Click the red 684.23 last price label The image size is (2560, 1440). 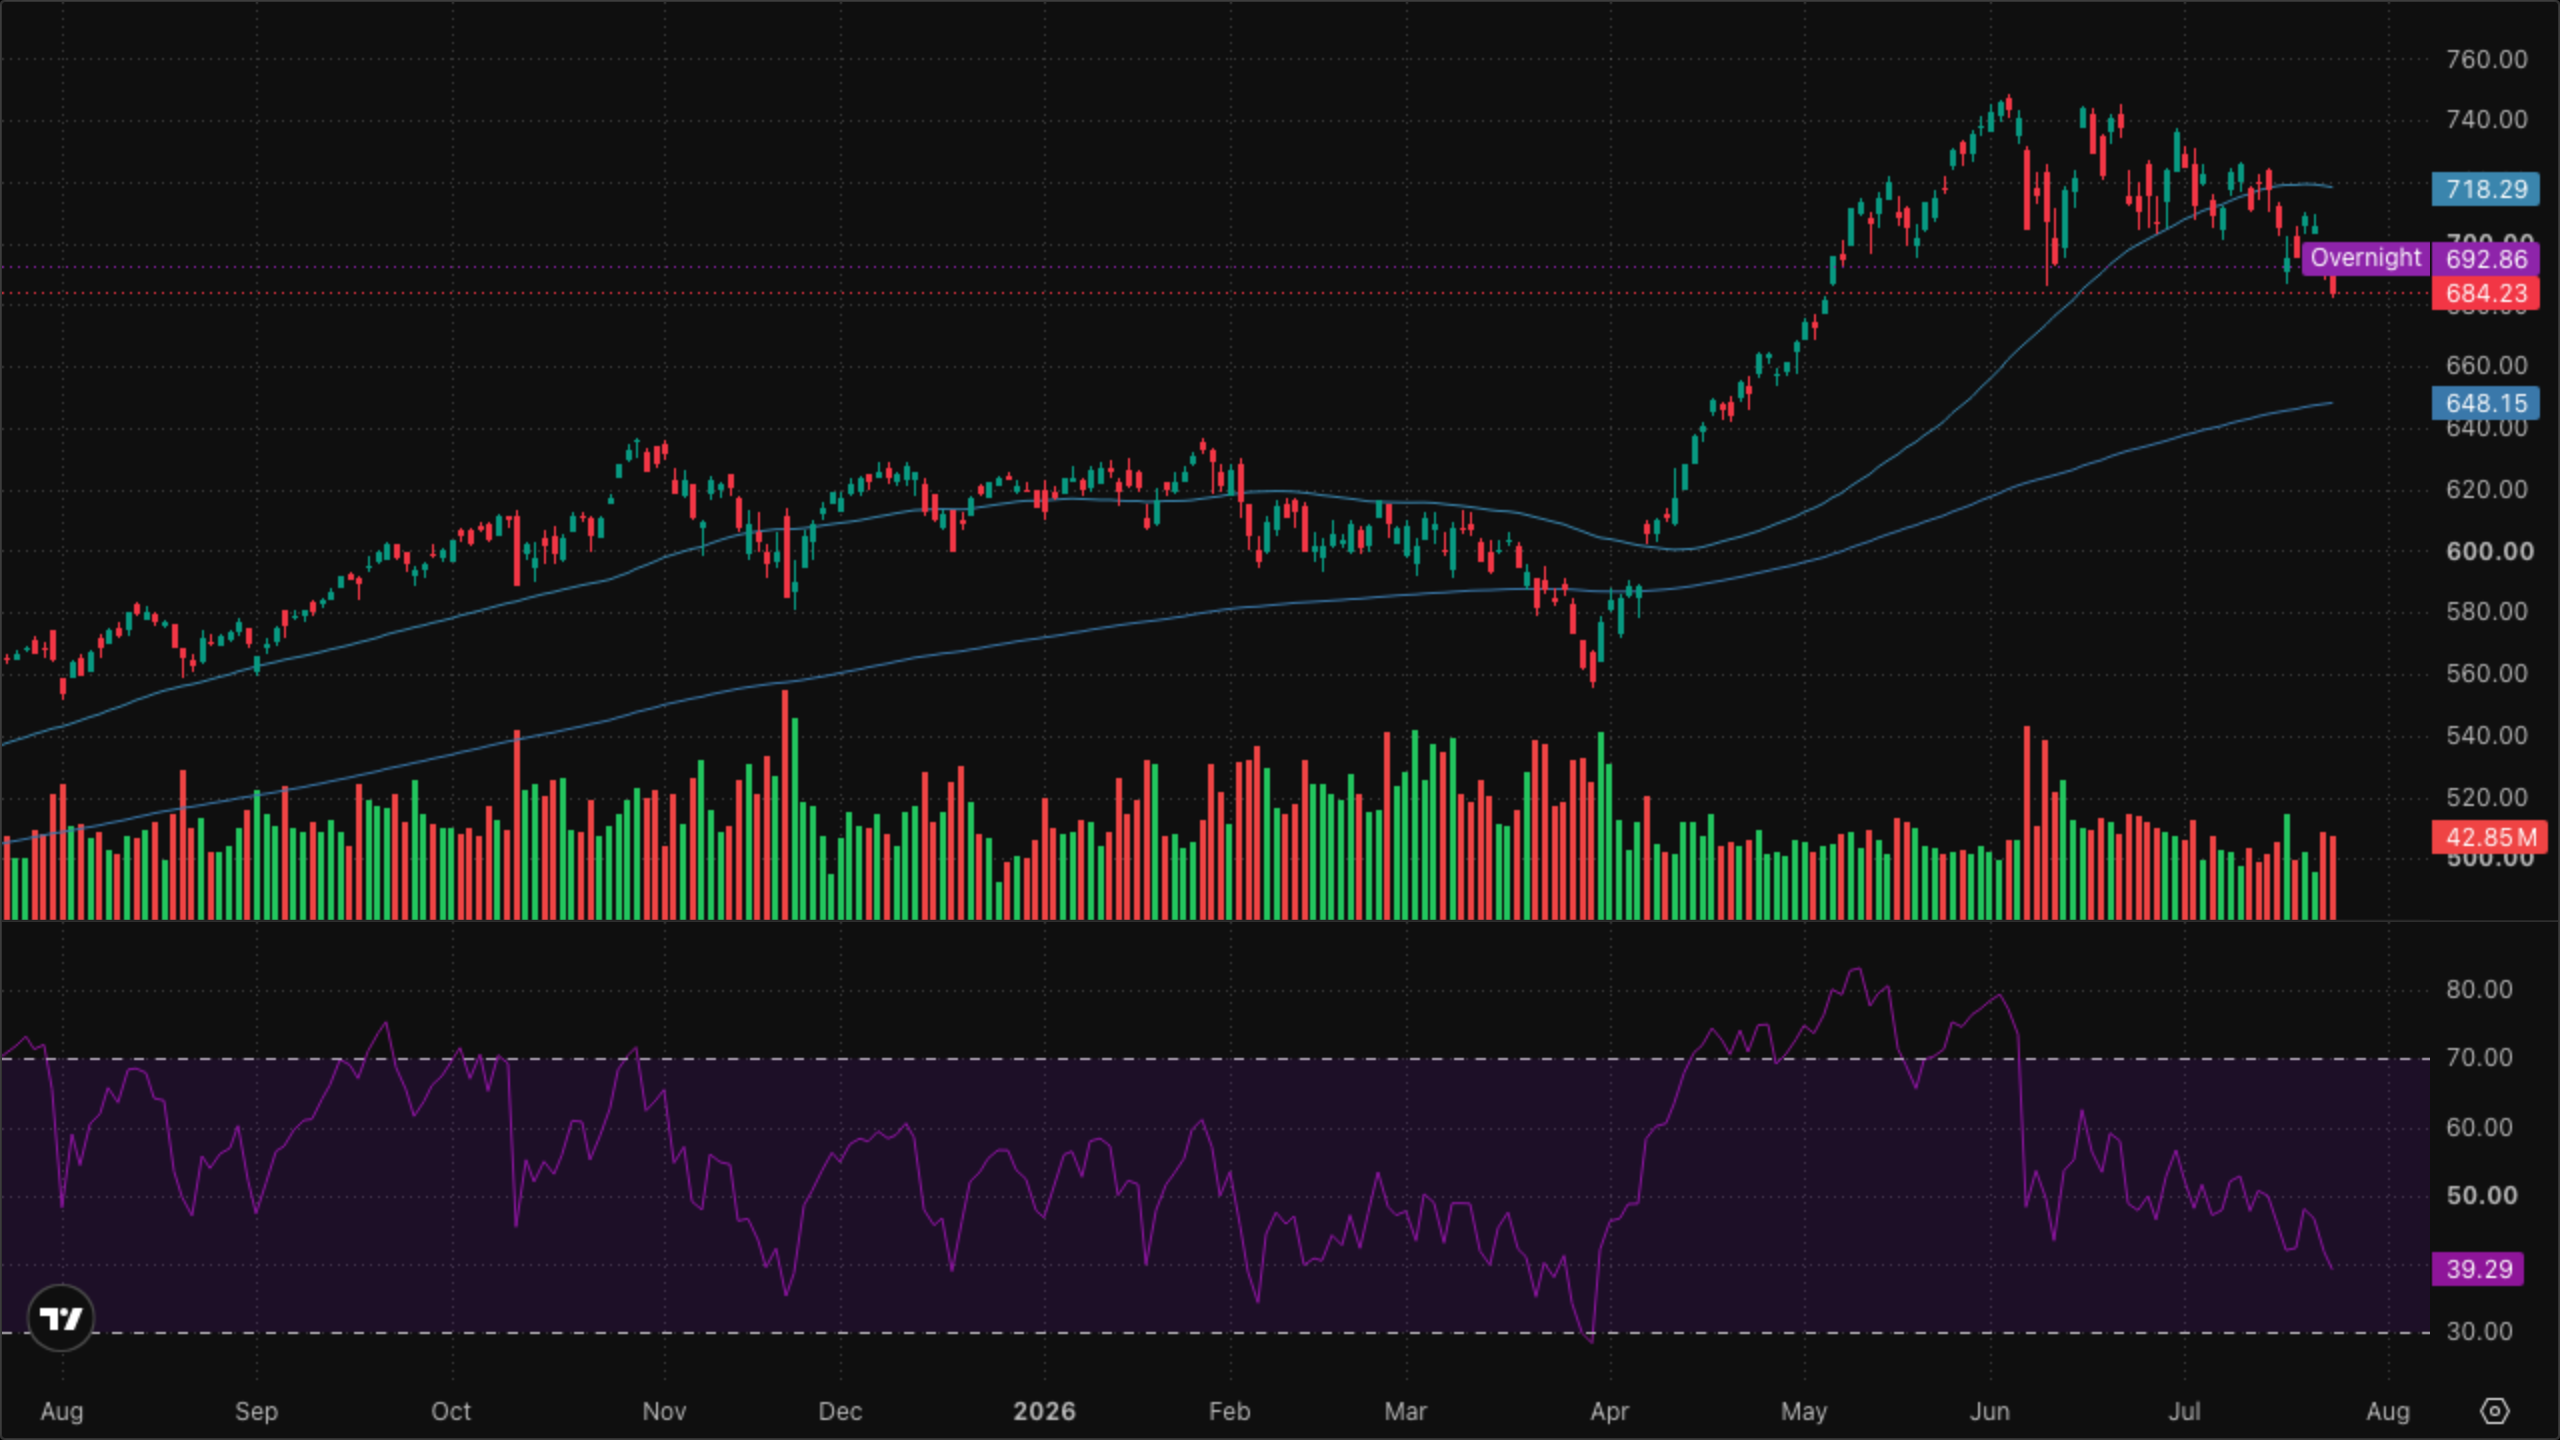pos(2485,293)
